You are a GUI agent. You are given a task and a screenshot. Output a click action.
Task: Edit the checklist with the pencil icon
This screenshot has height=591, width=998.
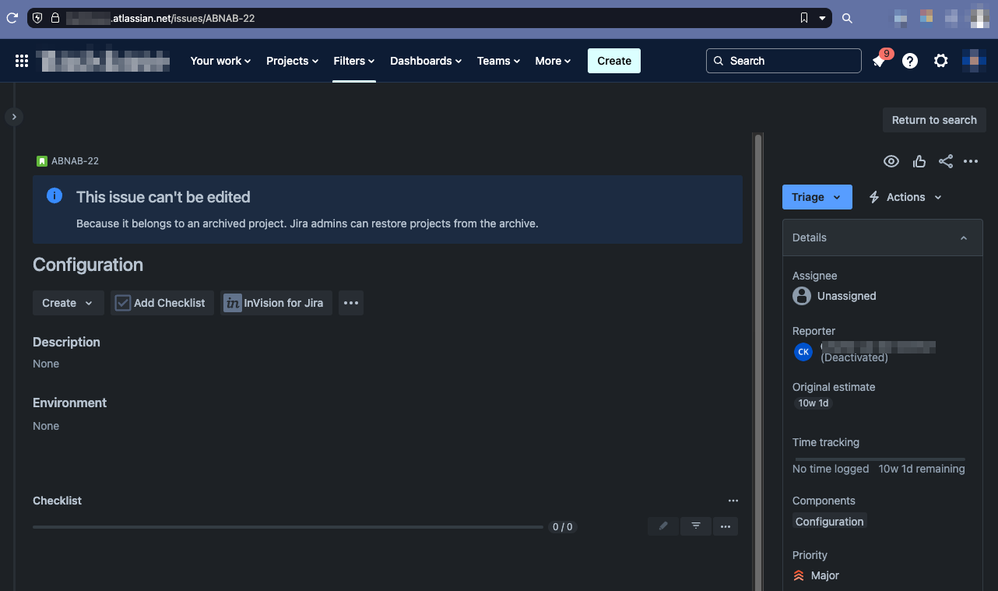pyautogui.click(x=663, y=525)
